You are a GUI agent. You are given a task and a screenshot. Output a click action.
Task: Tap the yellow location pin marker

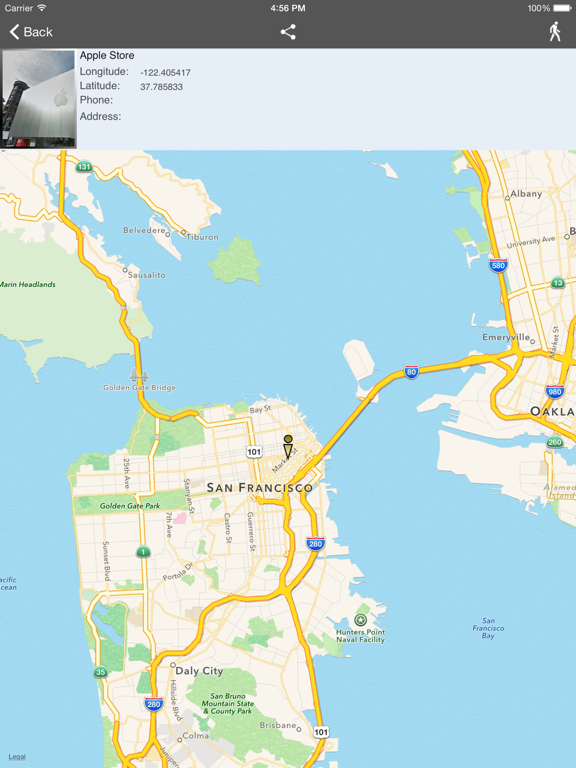(288, 446)
